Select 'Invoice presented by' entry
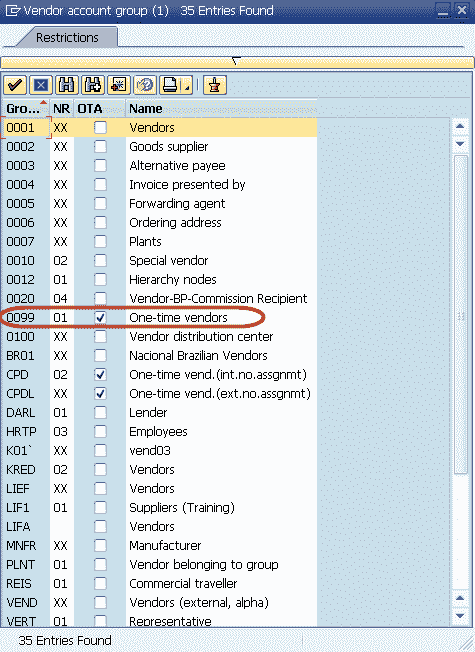This screenshot has width=475, height=652. (x=187, y=185)
